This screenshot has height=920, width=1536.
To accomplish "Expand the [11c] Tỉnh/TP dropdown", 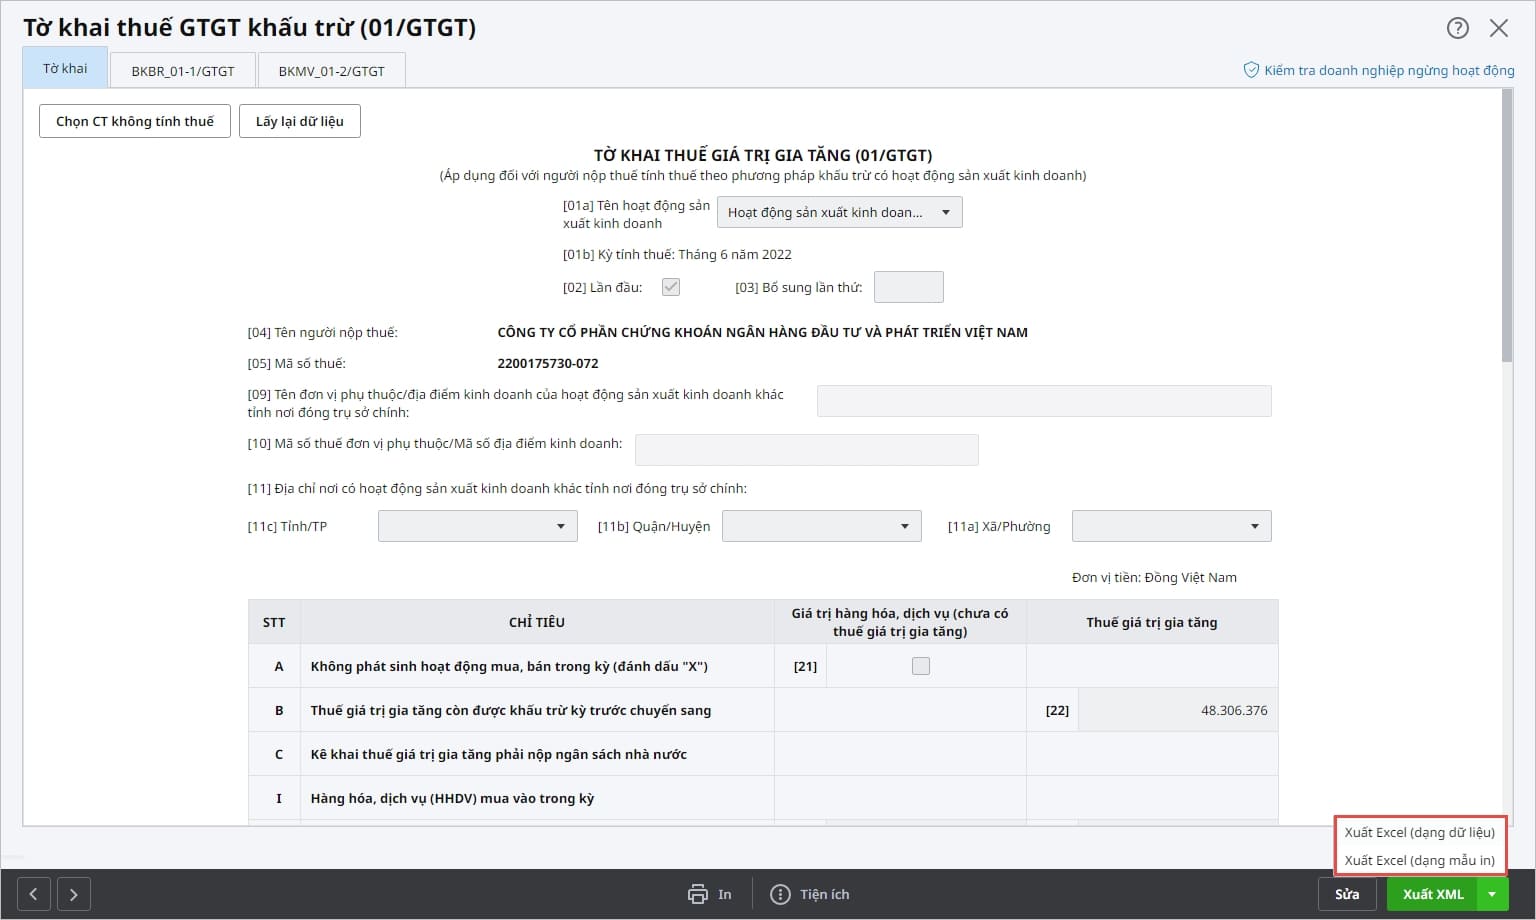I will (478, 526).
